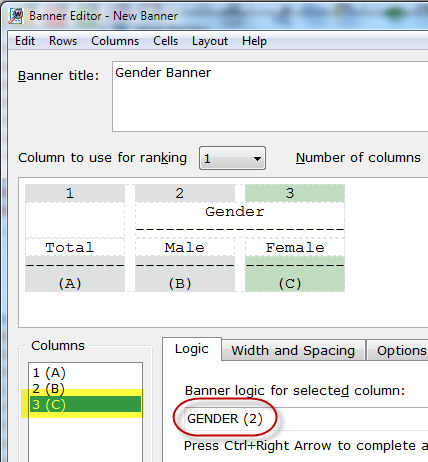The width and height of the screenshot is (428, 462).
Task: Click the banner logic field containing GENDER (2)
Action: click(306, 419)
